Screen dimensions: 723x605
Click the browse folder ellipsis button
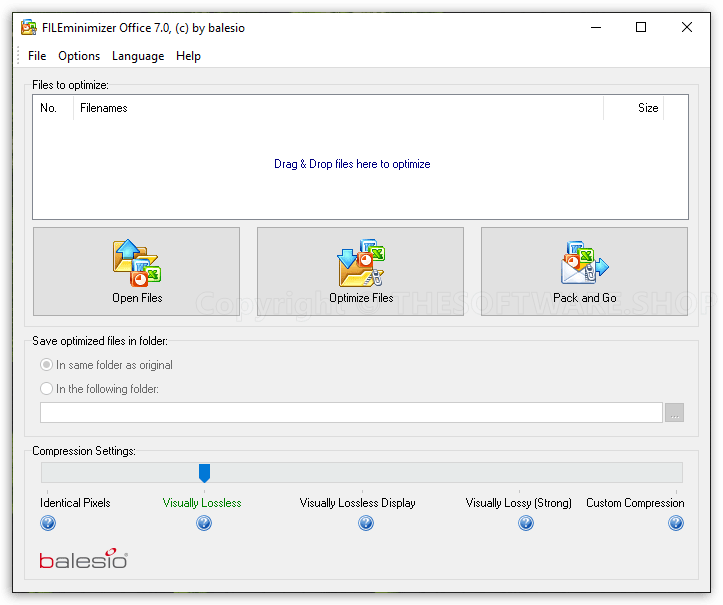pyautogui.click(x=675, y=412)
